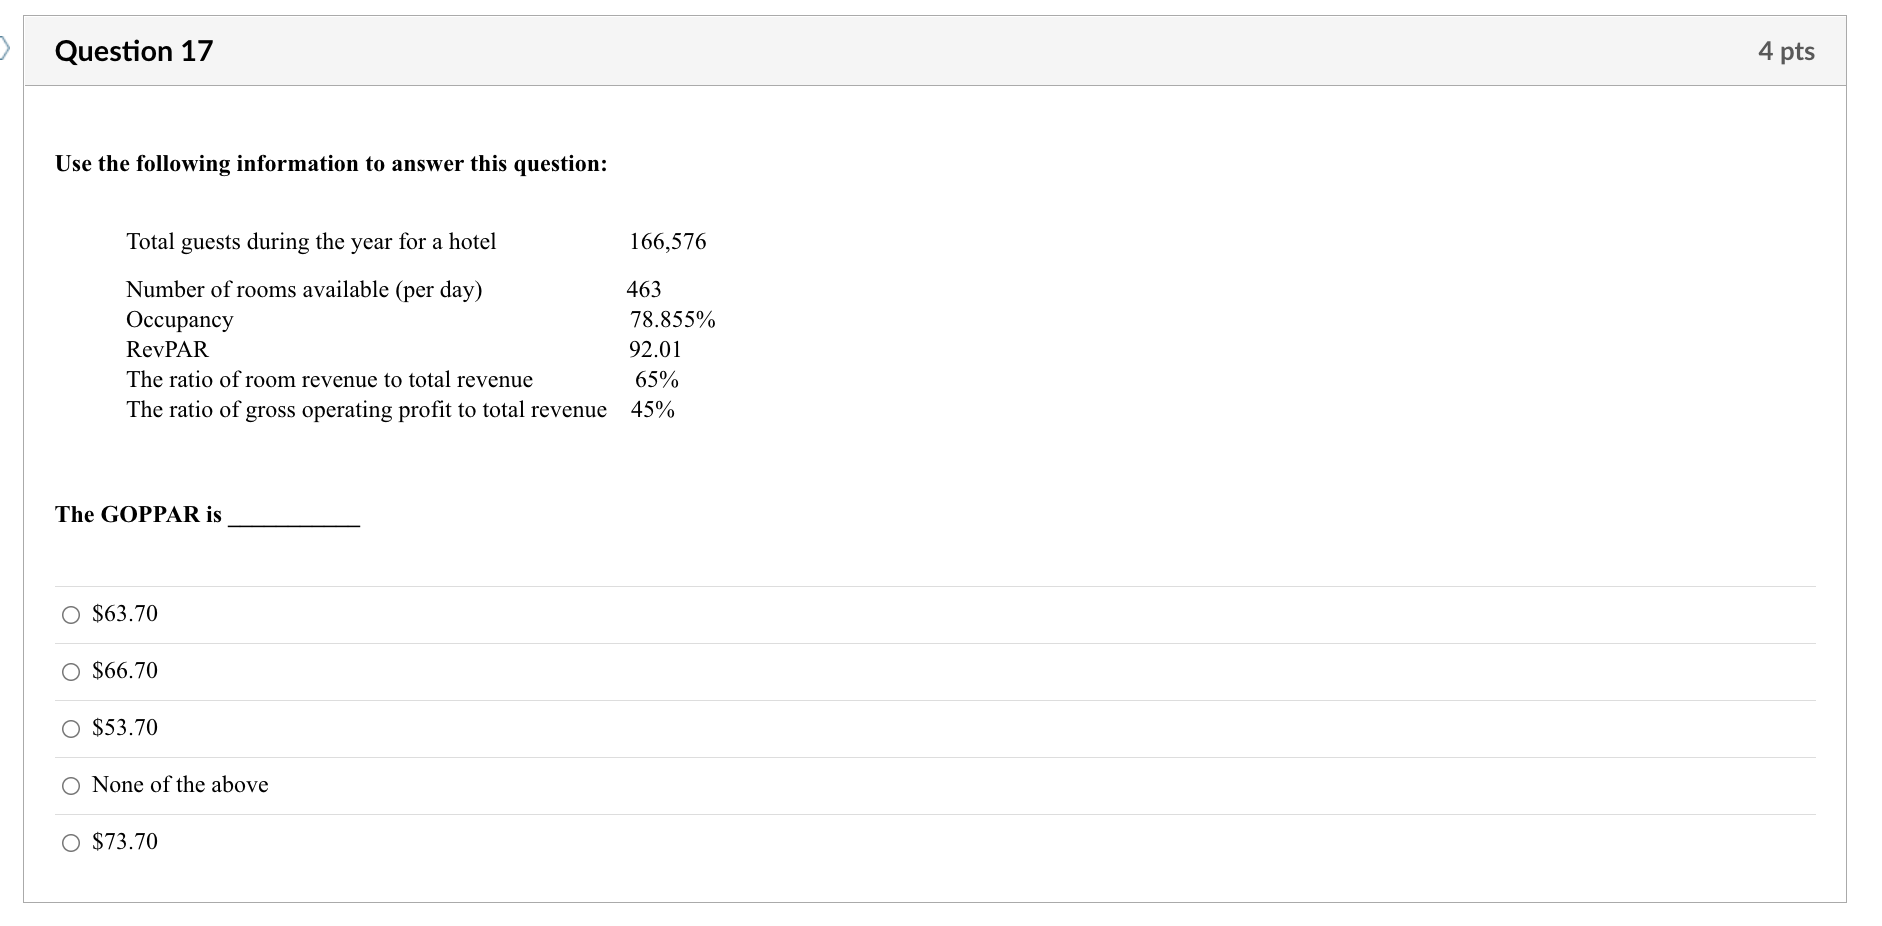The width and height of the screenshot is (1882, 926).
Task: Choose the $66.70 radio option
Action: click(71, 672)
